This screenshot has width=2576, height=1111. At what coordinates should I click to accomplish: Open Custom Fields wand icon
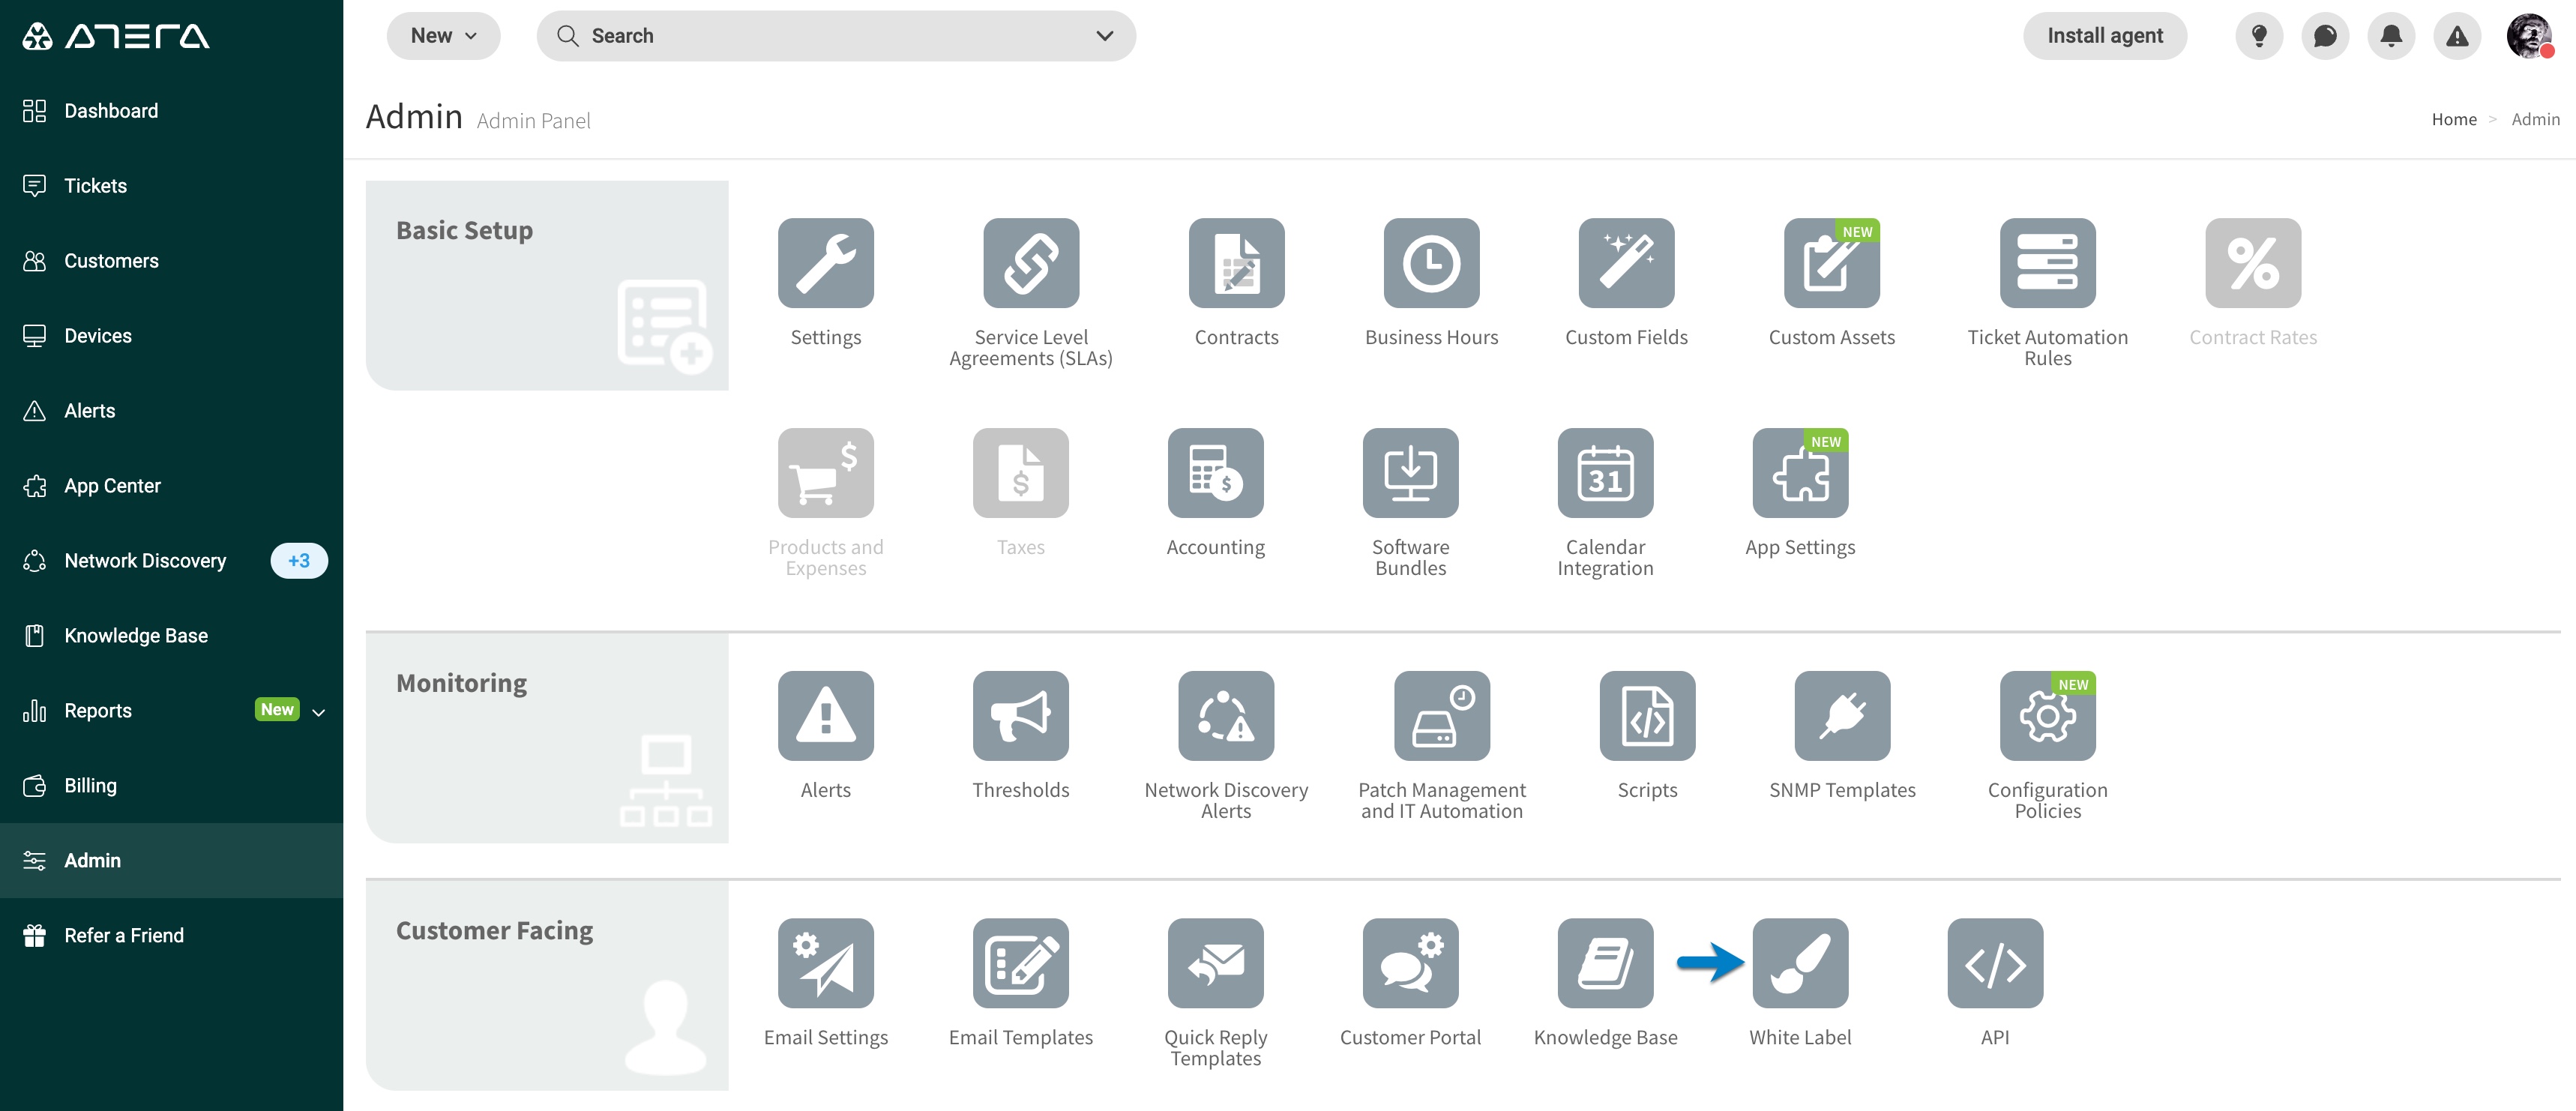[1626, 263]
